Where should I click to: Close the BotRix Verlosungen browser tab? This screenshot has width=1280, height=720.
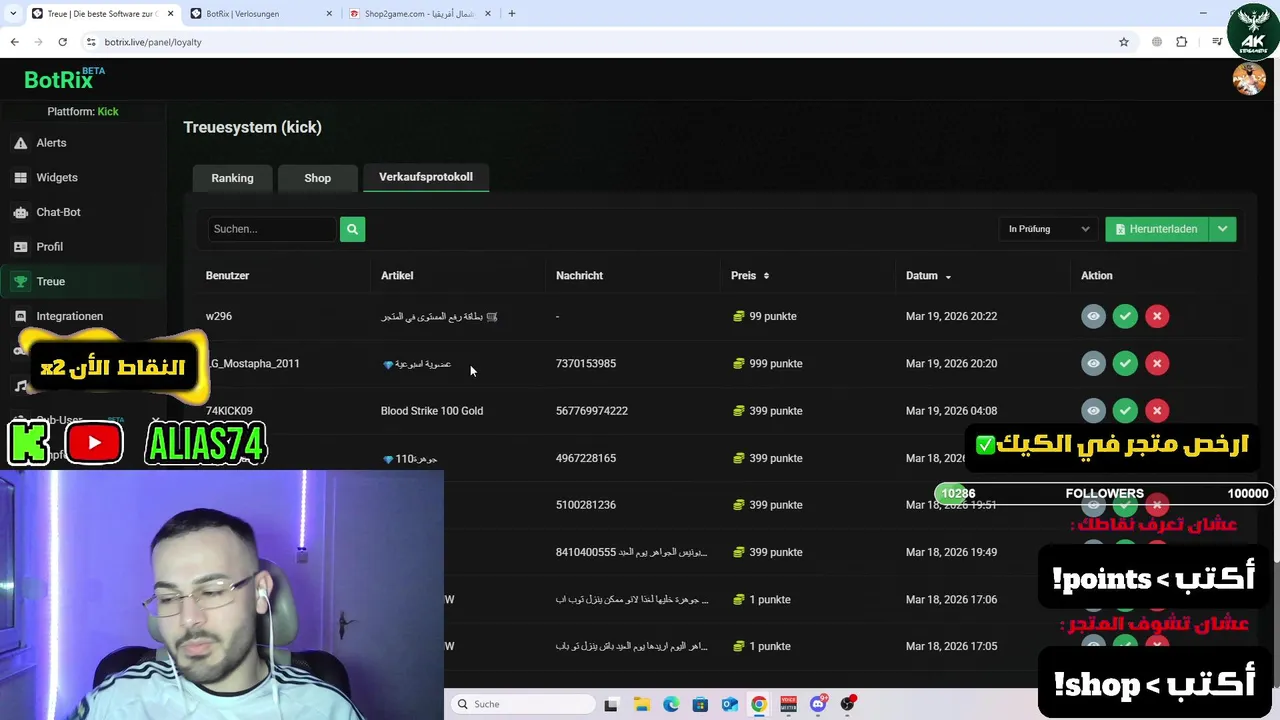pos(330,13)
